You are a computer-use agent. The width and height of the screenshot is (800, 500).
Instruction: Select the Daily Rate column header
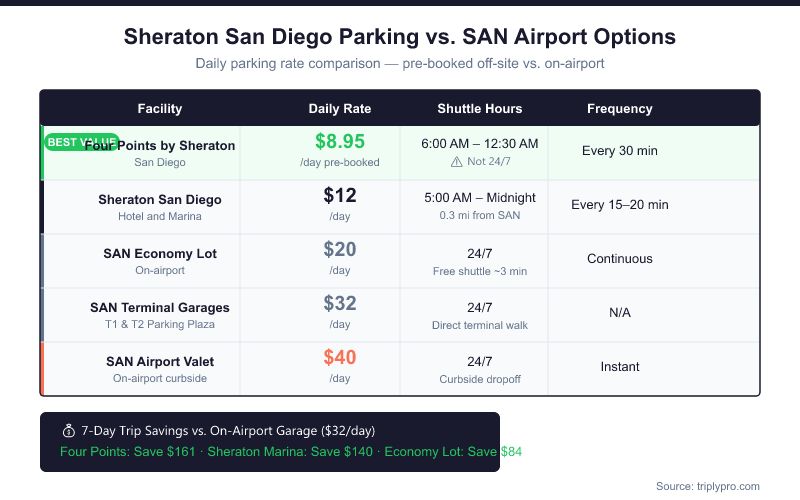click(340, 108)
